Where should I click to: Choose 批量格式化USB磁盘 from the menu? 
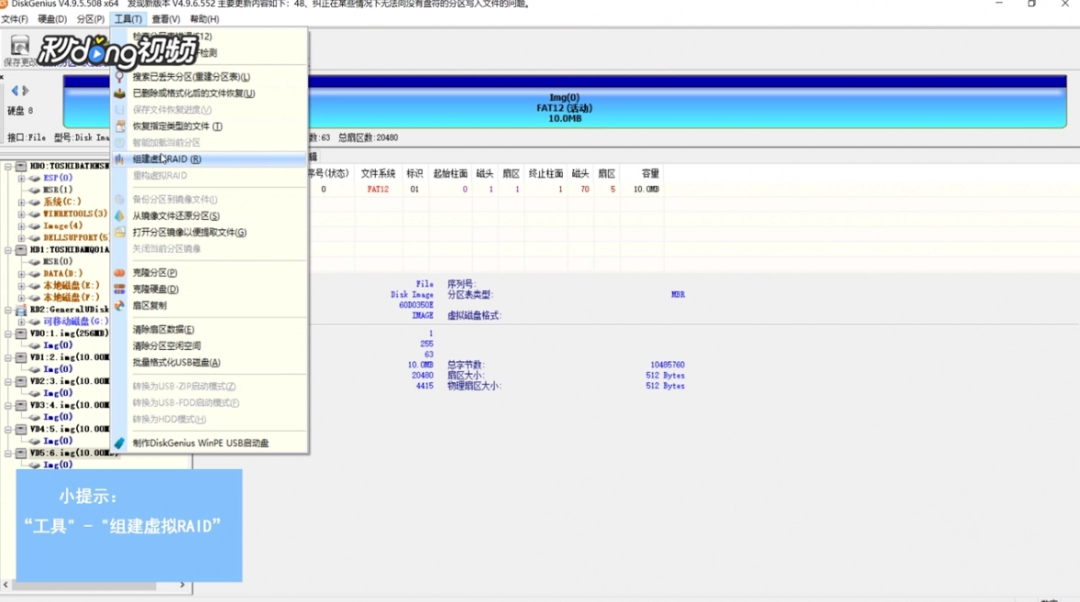click(176, 363)
